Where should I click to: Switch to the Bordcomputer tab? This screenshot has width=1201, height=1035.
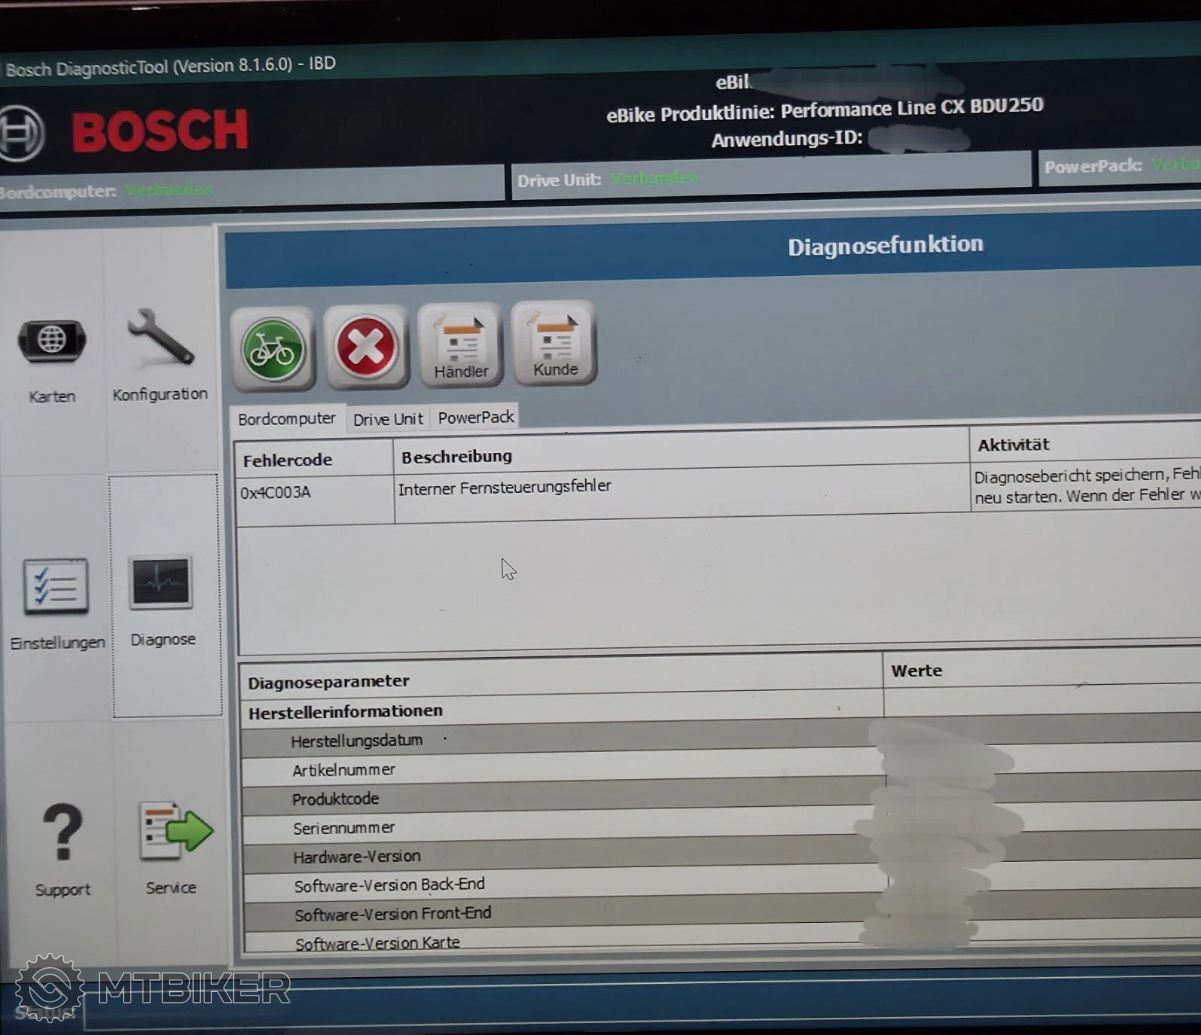click(x=287, y=419)
